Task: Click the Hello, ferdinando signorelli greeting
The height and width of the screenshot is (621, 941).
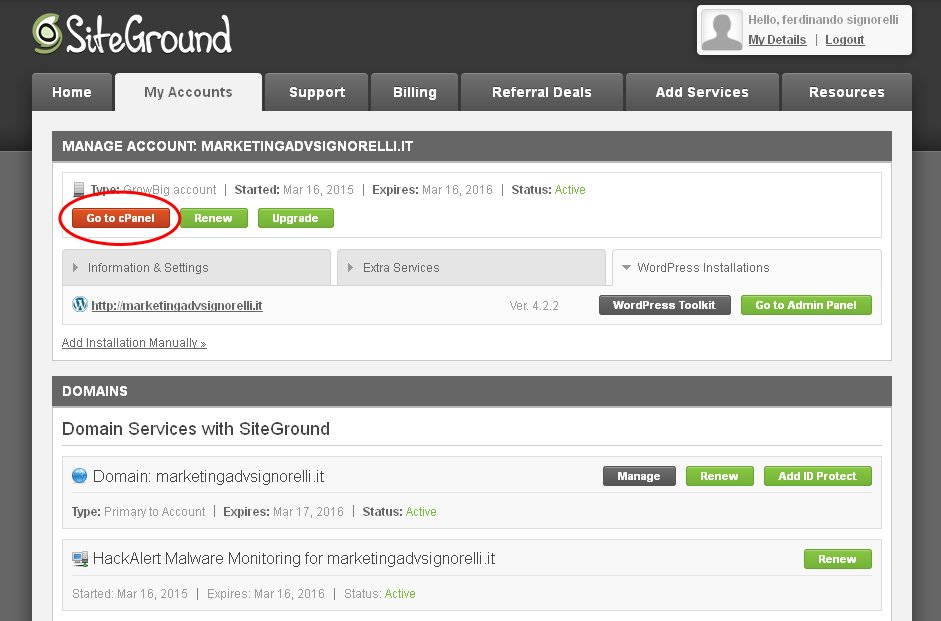Action: point(823,20)
